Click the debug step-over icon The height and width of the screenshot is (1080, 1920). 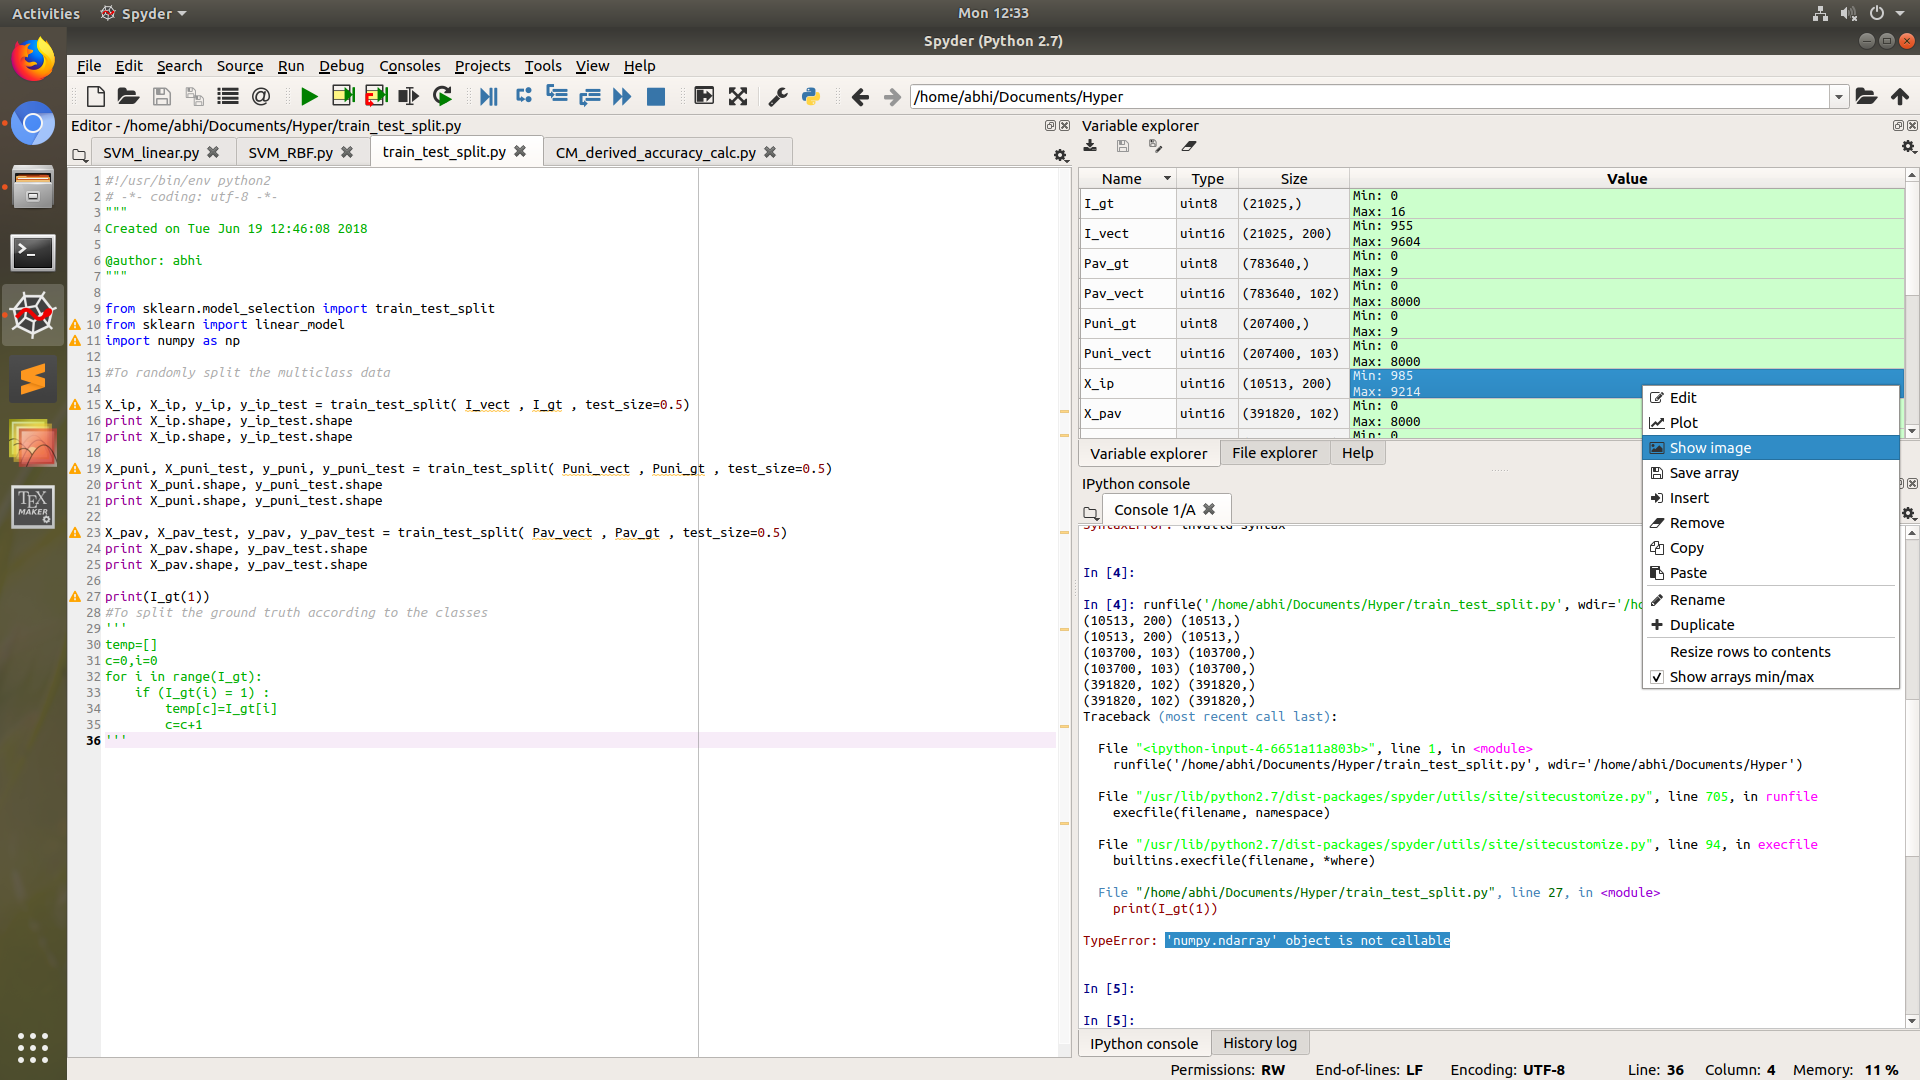tap(523, 97)
